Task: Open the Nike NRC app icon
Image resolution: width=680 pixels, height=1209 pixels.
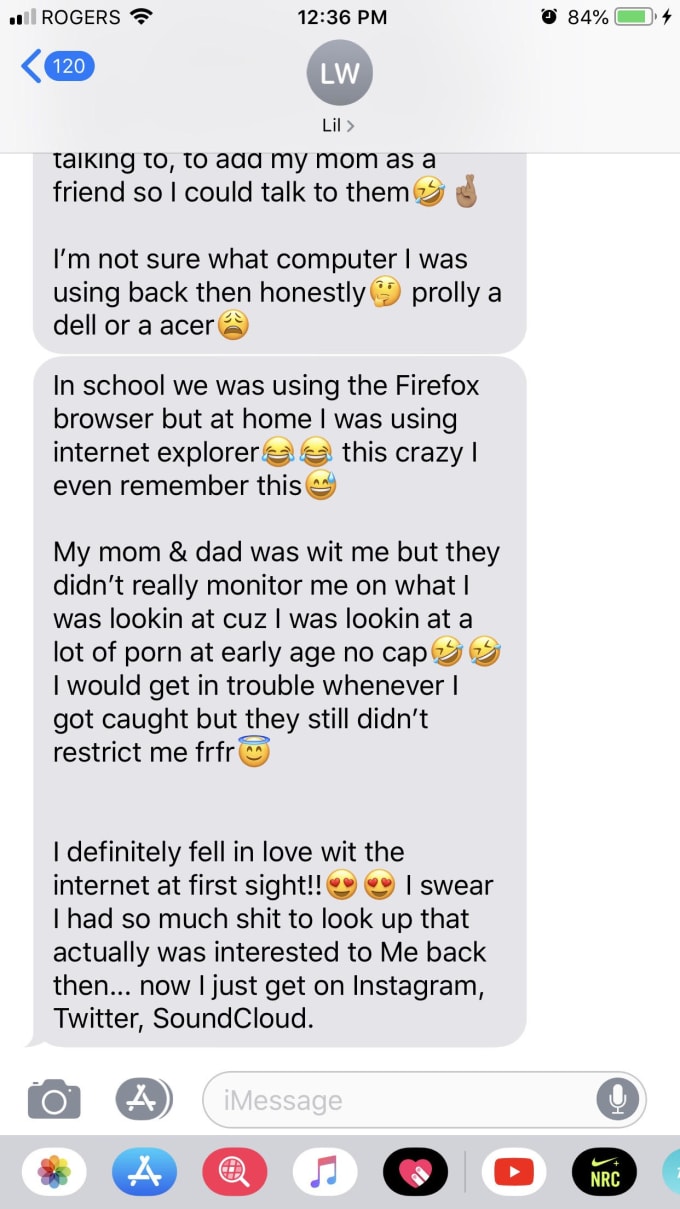Action: click(x=604, y=1172)
